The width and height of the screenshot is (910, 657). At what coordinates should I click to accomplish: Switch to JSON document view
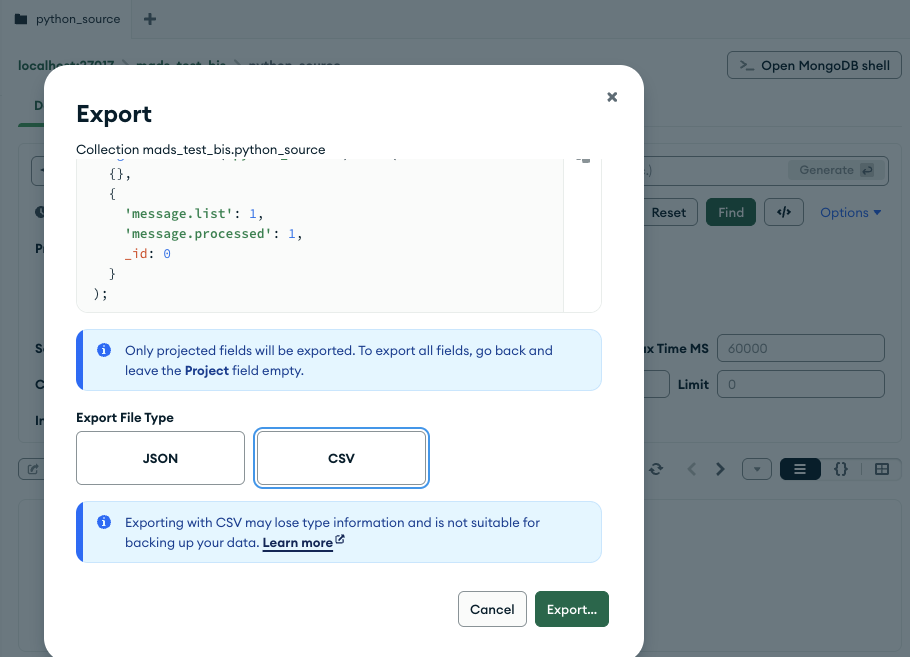[x=841, y=469]
